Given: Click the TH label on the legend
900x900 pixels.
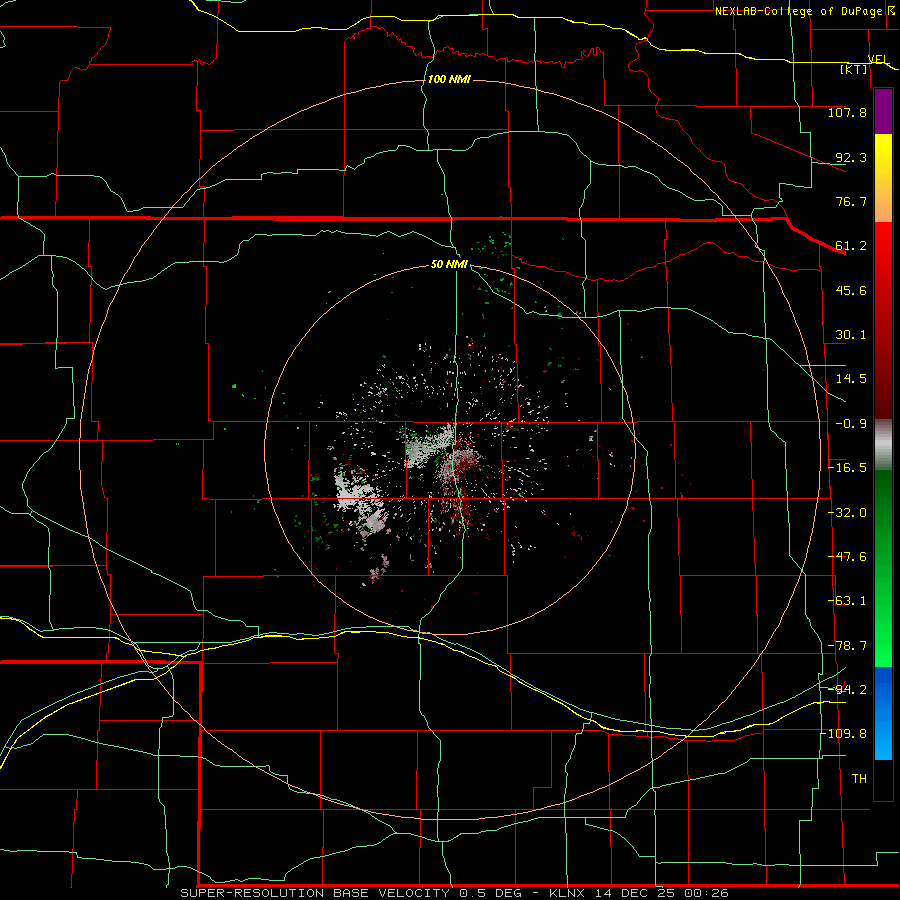Looking at the screenshot, I should click(859, 779).
